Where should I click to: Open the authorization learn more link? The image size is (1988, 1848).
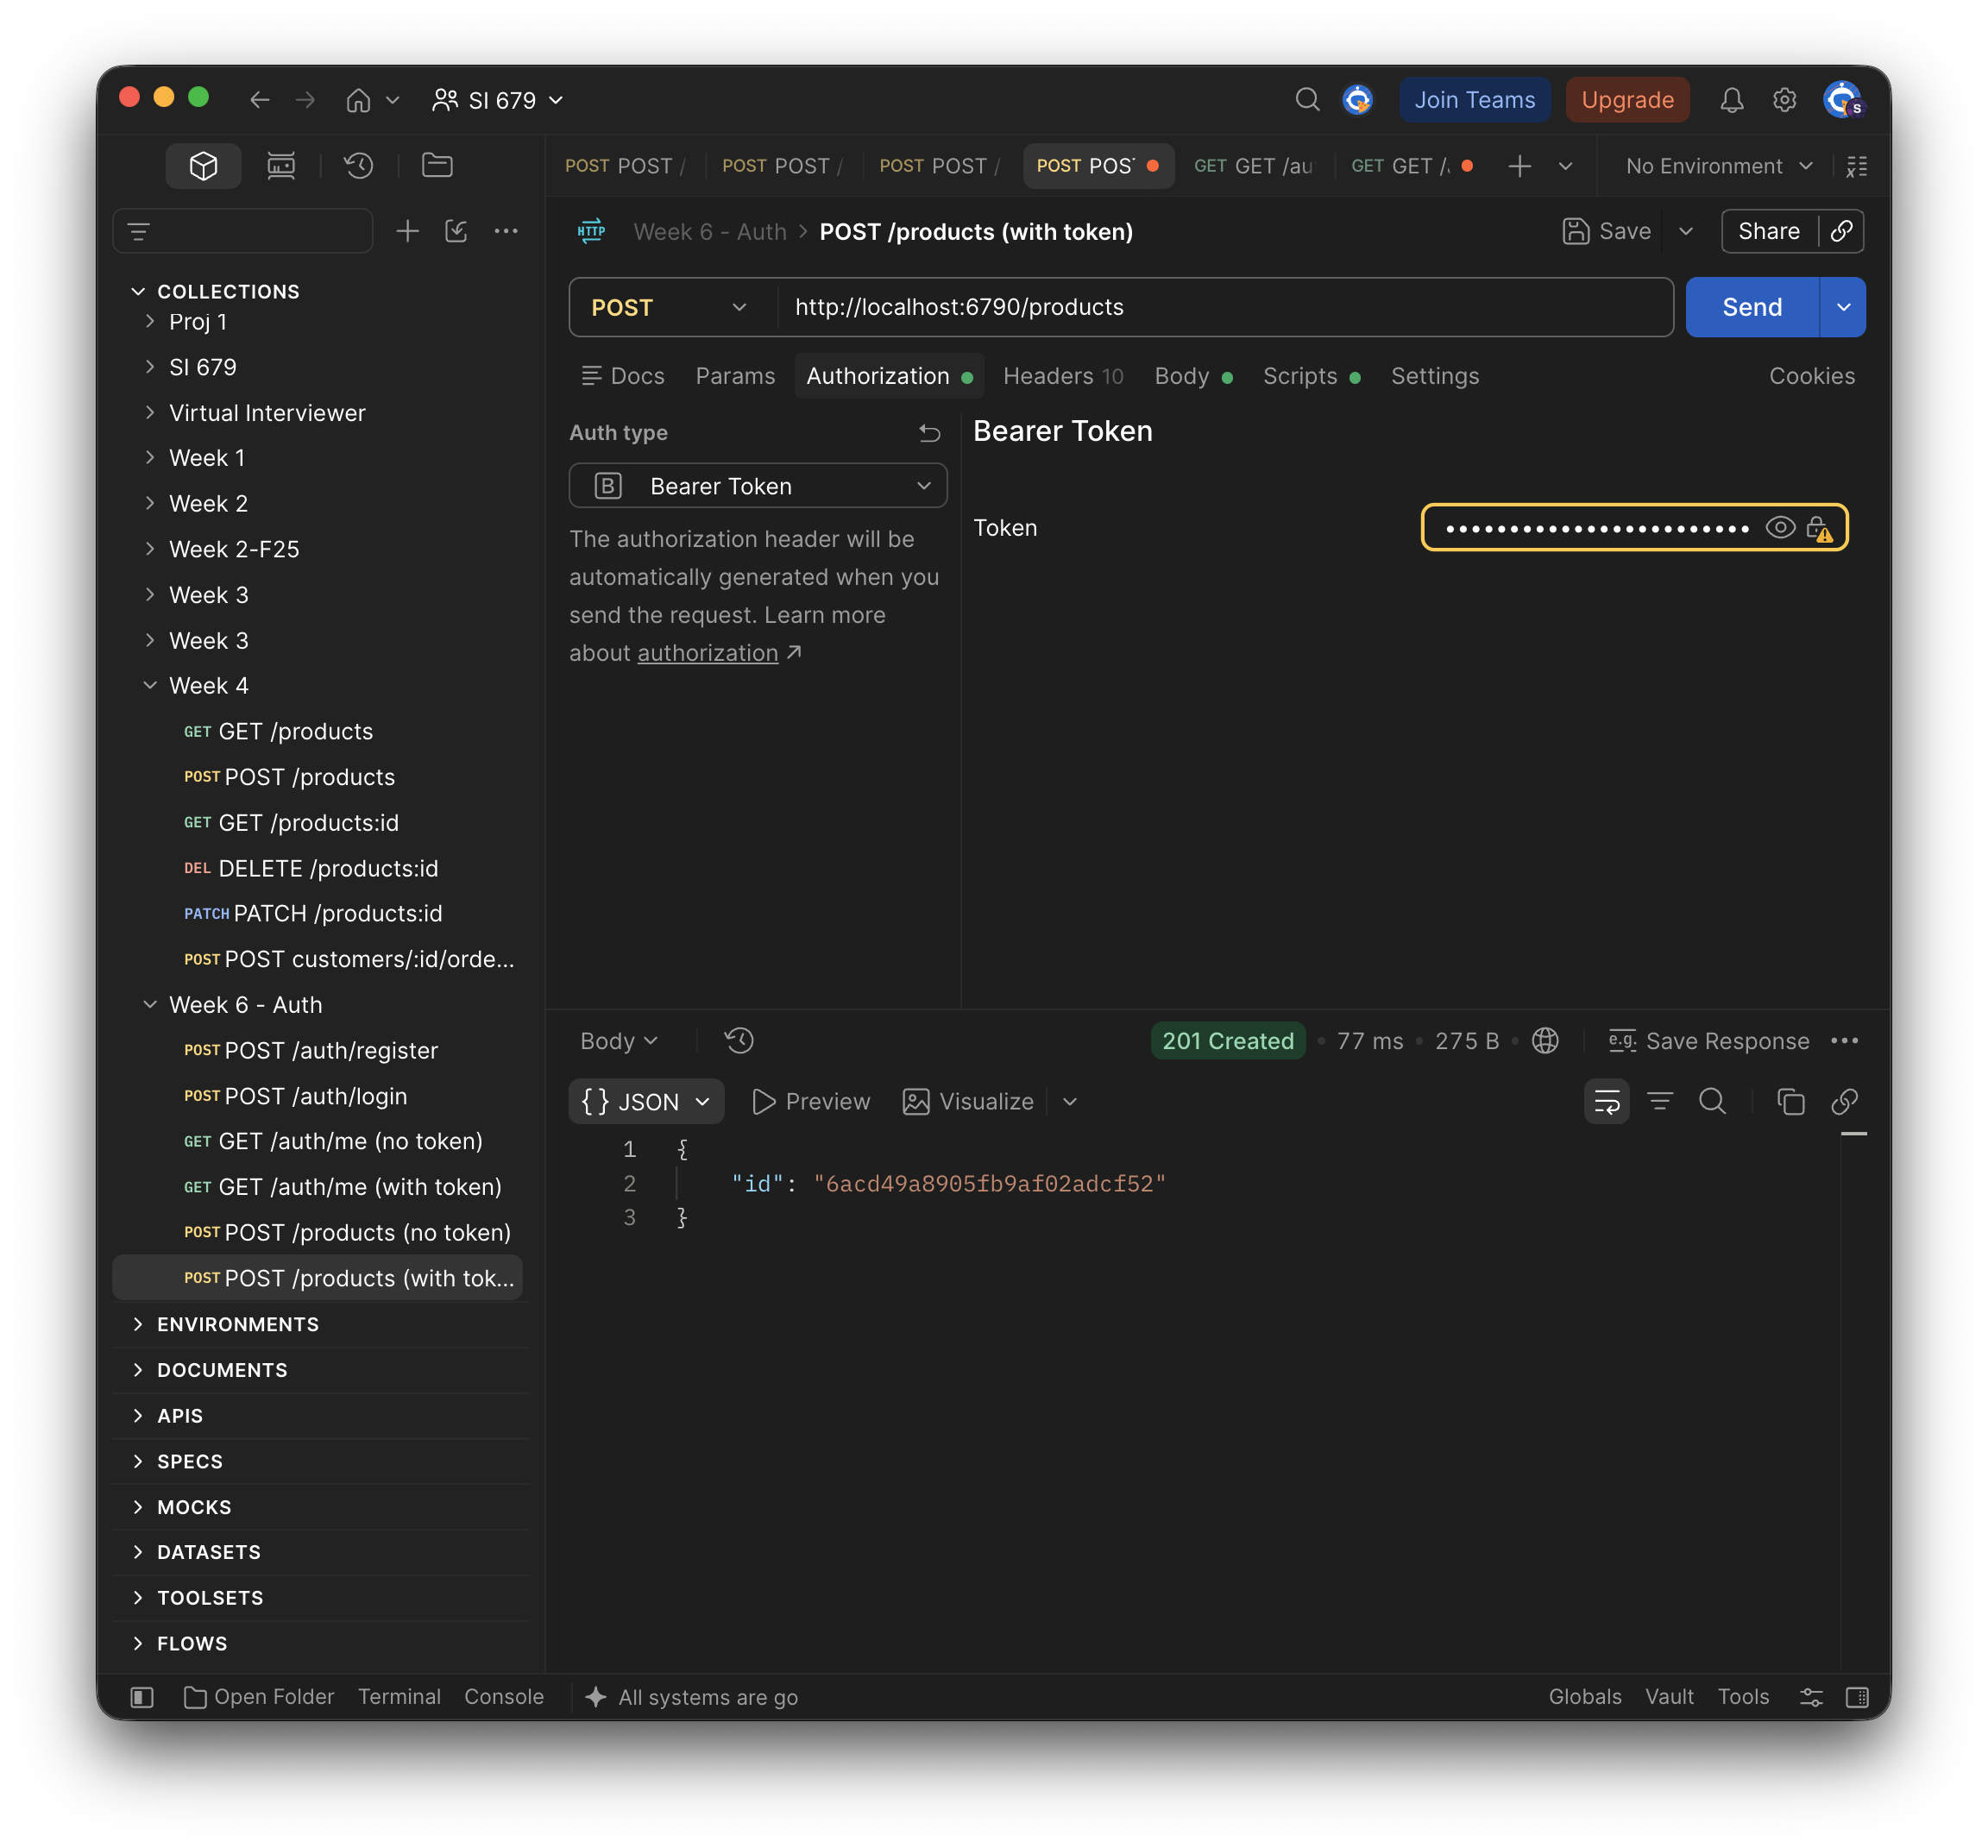coord(707,653)
